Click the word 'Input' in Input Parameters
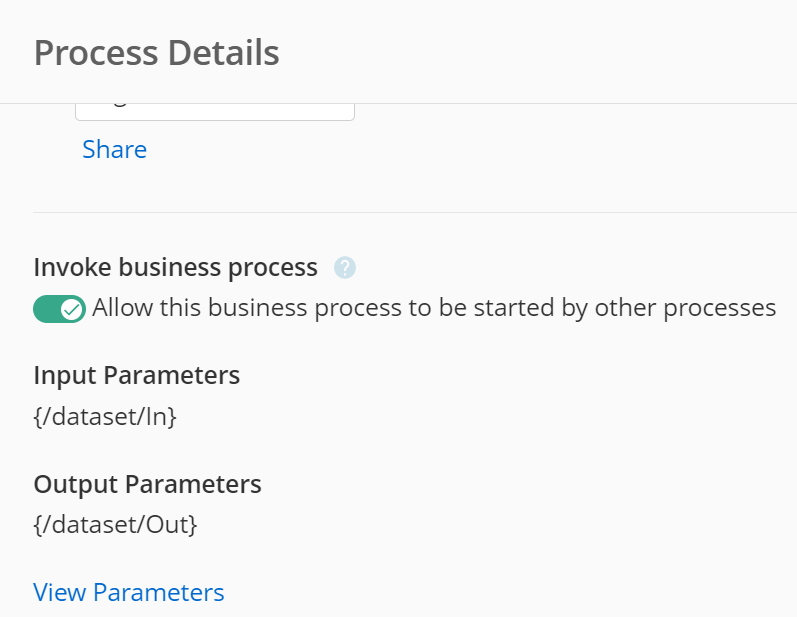797x617 pixels. tap(65, 376)
